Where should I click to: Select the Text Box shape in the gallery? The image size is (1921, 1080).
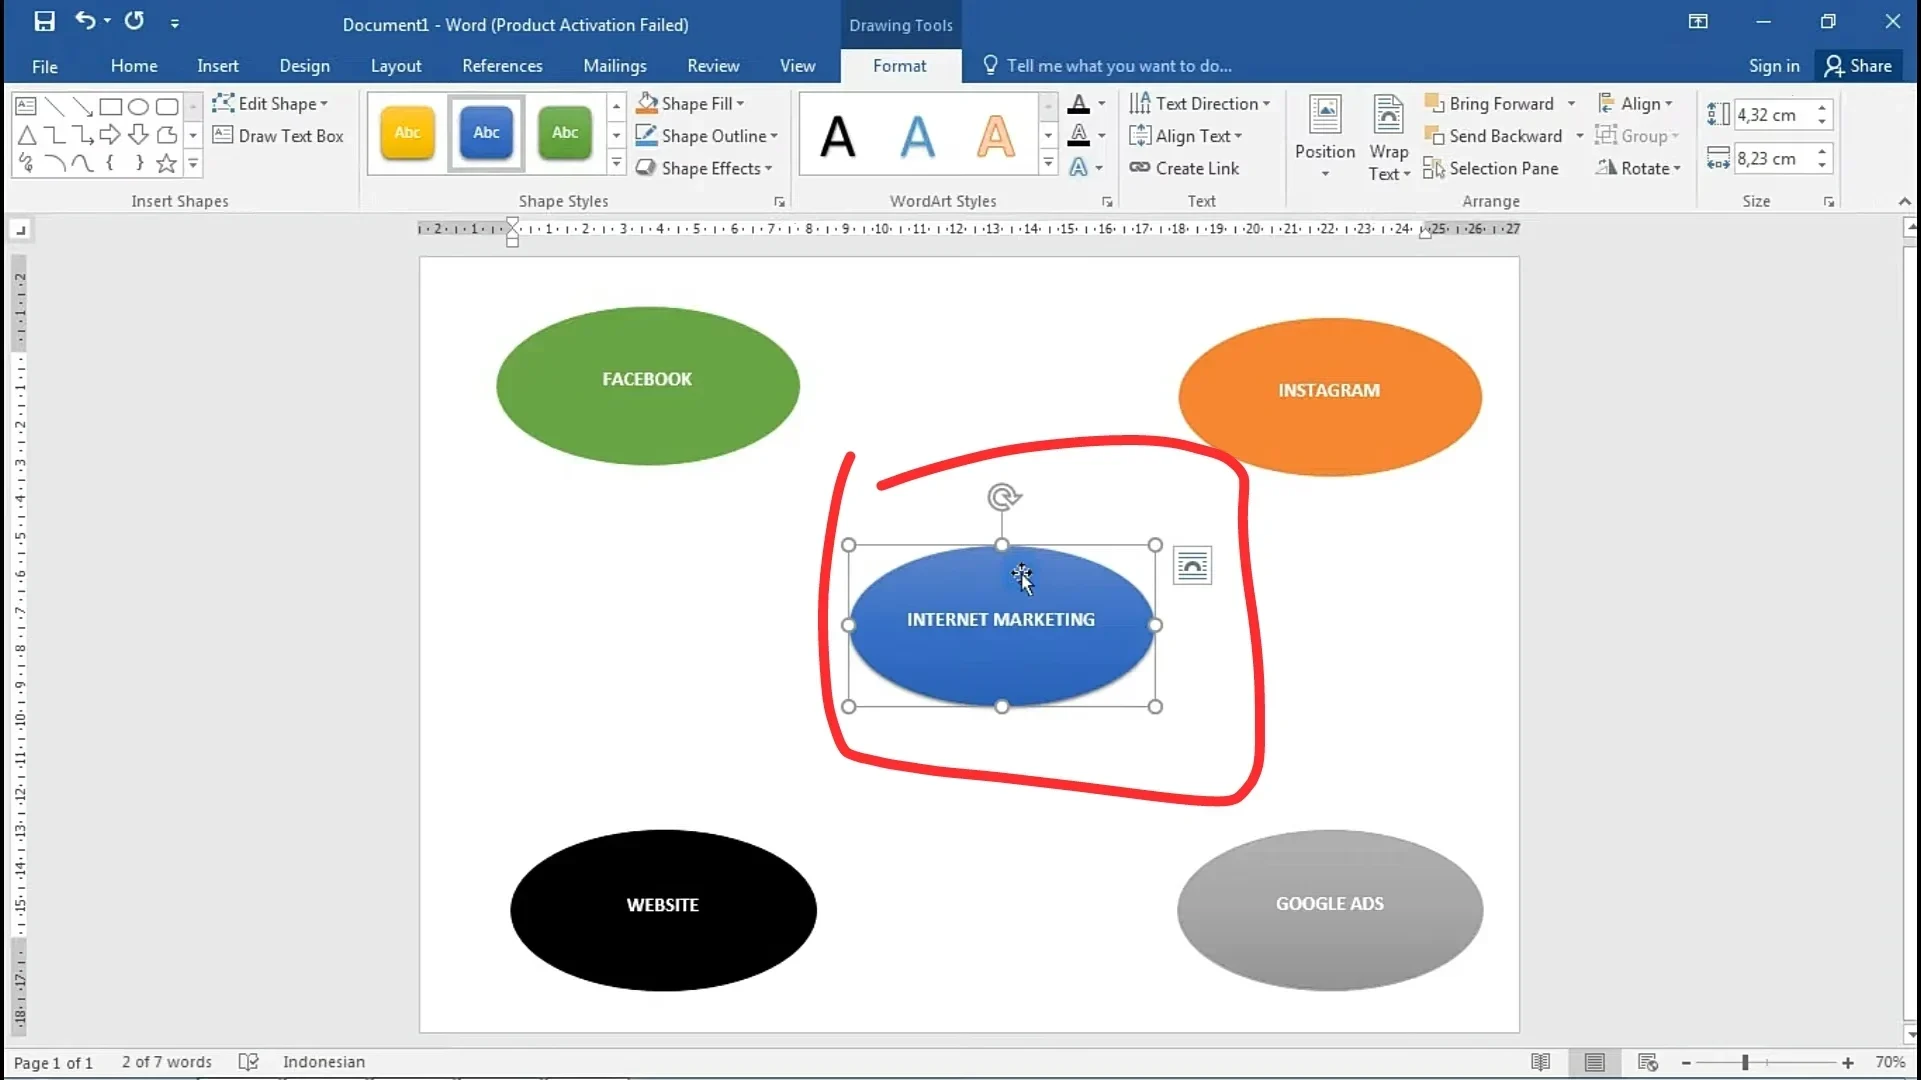[26, 106]
